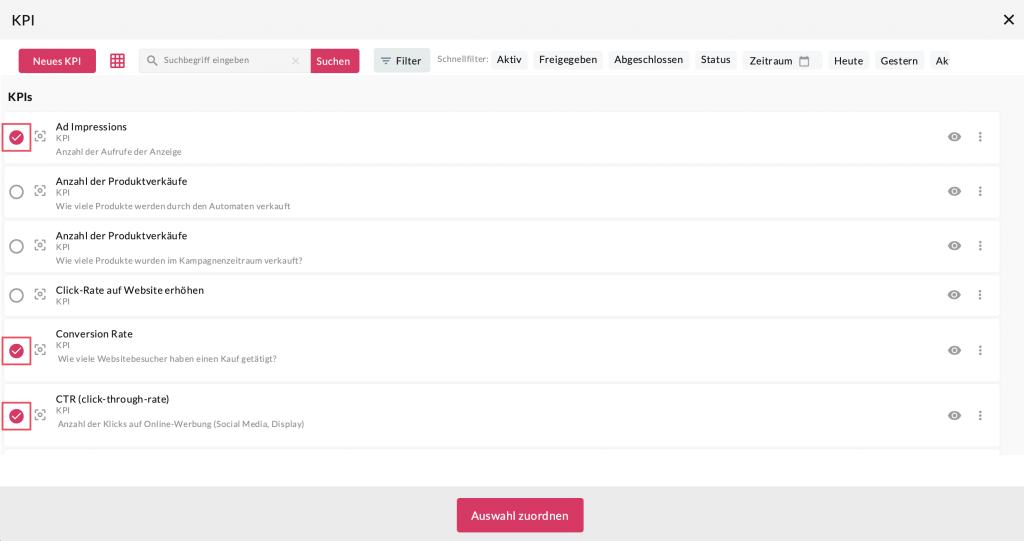Switch to grid view icon
Image resolution: width=1024 pixels, height=541 pixels.
117,61
